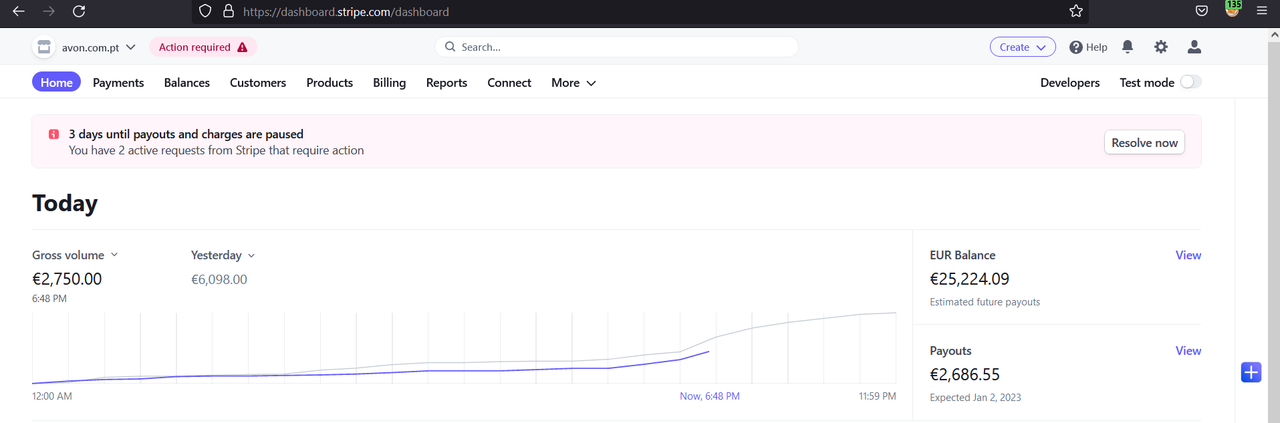Open the Products tab
Viewport: 1280px width, 423px height.
[330, 83]
